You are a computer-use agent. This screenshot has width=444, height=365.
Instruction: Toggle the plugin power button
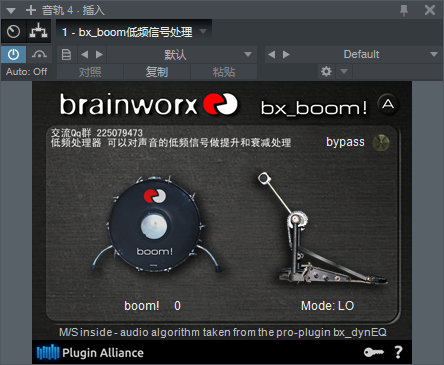[13, 54]
